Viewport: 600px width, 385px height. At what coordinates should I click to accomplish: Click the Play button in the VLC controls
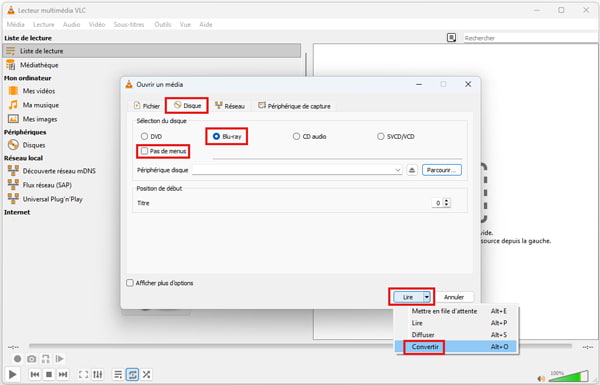tap(12, 374)
